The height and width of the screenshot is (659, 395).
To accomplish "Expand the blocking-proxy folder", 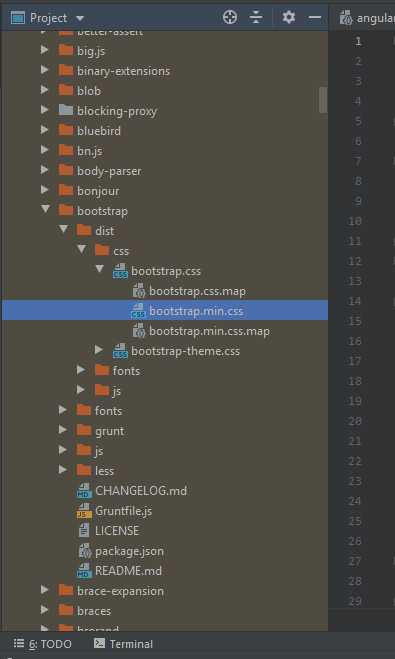I will 45,110.
